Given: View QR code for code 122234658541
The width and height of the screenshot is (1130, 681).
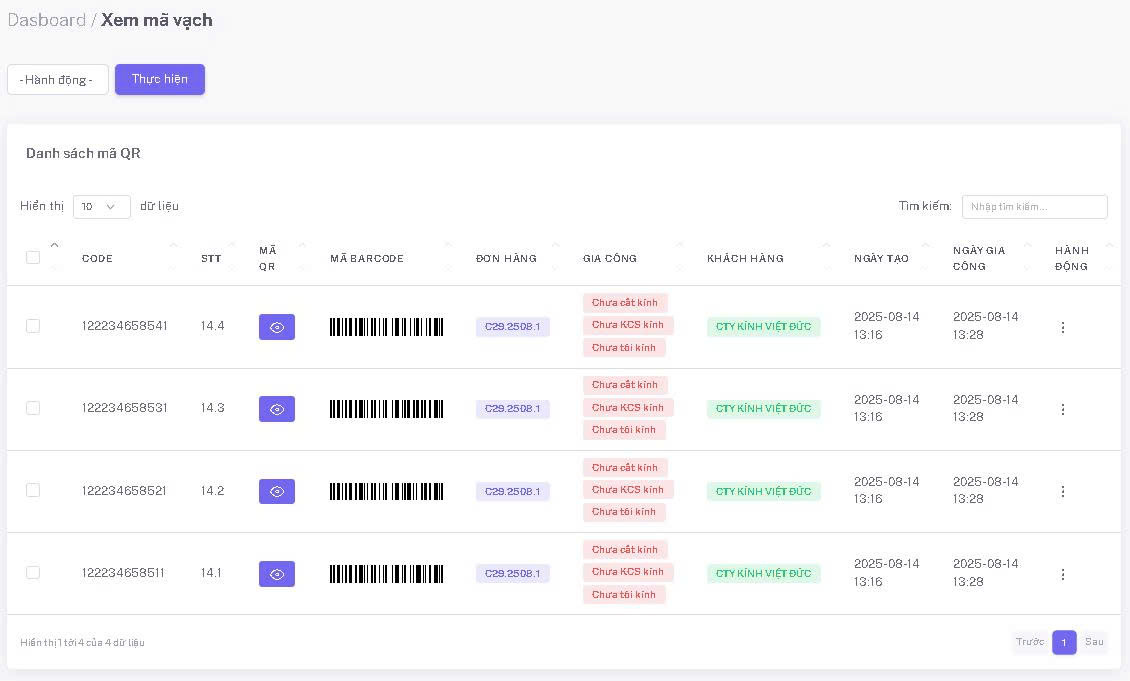Looking at the screenshot, I should 276,327.
